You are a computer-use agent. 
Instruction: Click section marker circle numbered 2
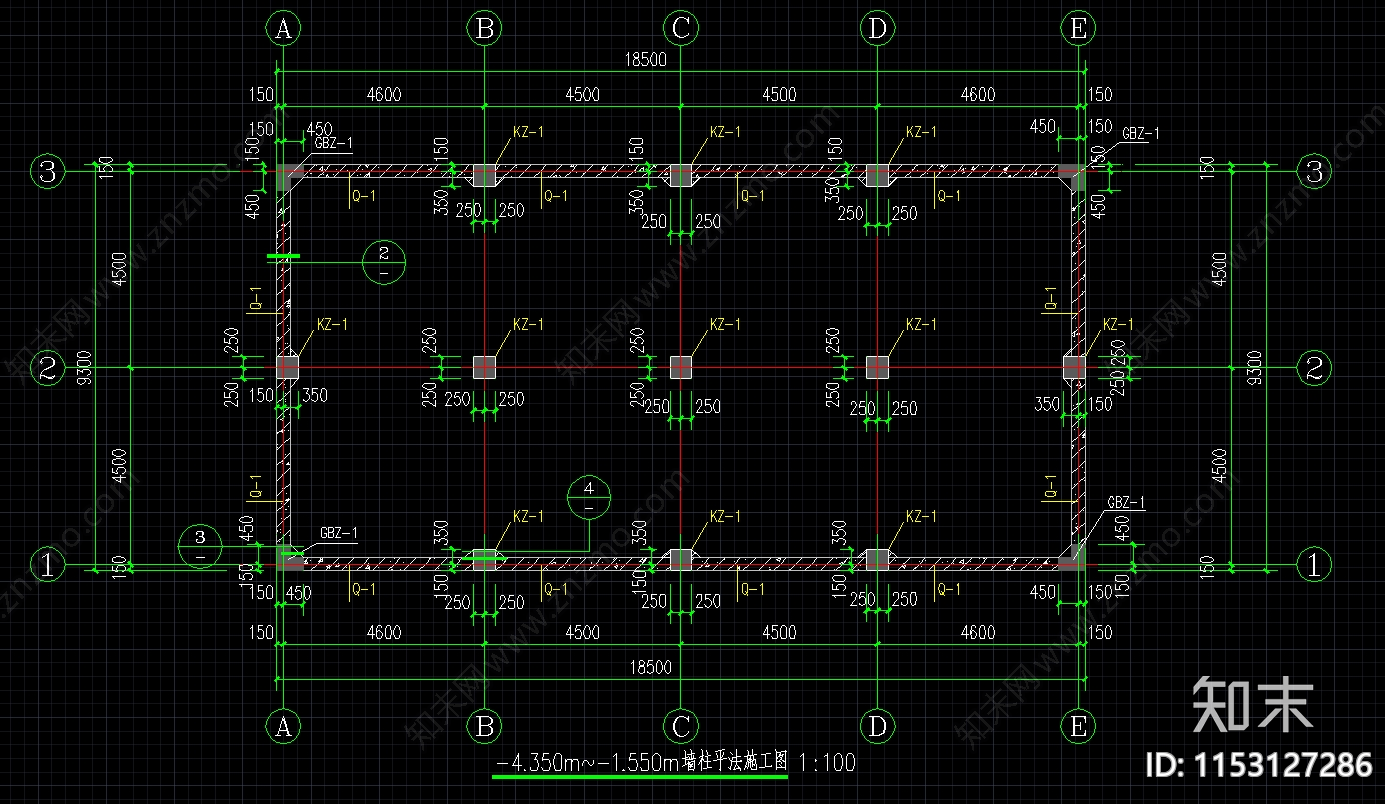[384, 262]
